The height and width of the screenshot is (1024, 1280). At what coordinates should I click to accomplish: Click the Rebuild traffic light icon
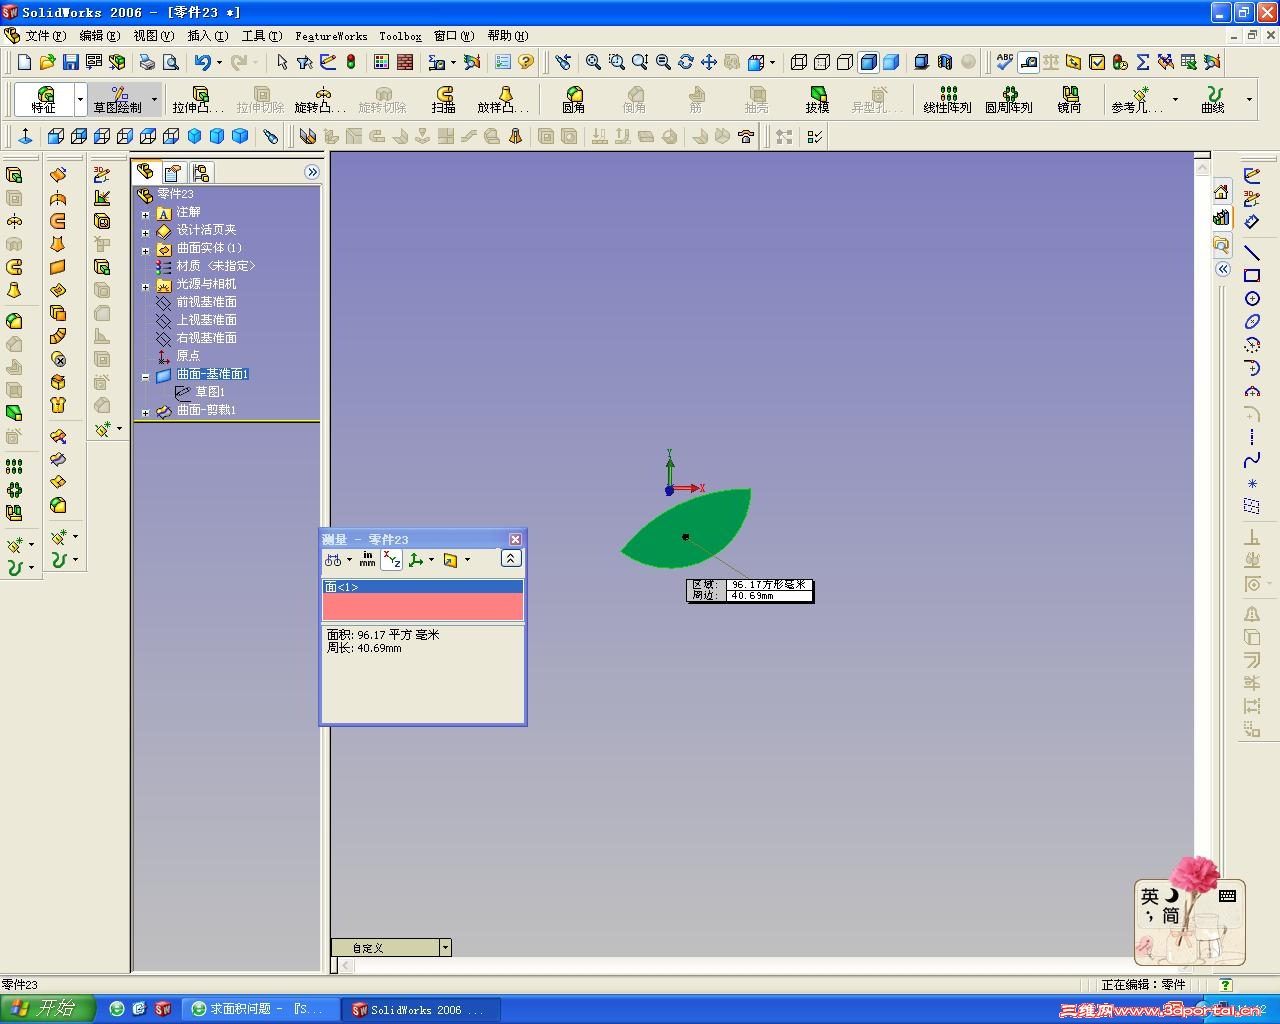(x=351, y=62)
